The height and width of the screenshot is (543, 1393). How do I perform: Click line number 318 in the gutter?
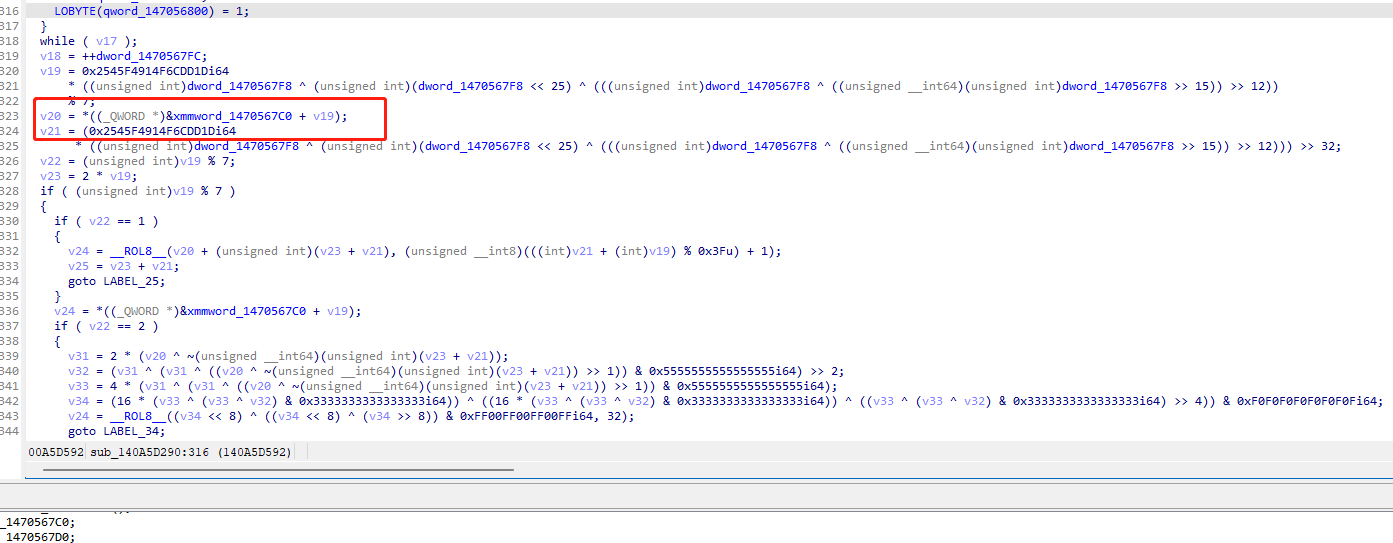(x=10, y=41)
